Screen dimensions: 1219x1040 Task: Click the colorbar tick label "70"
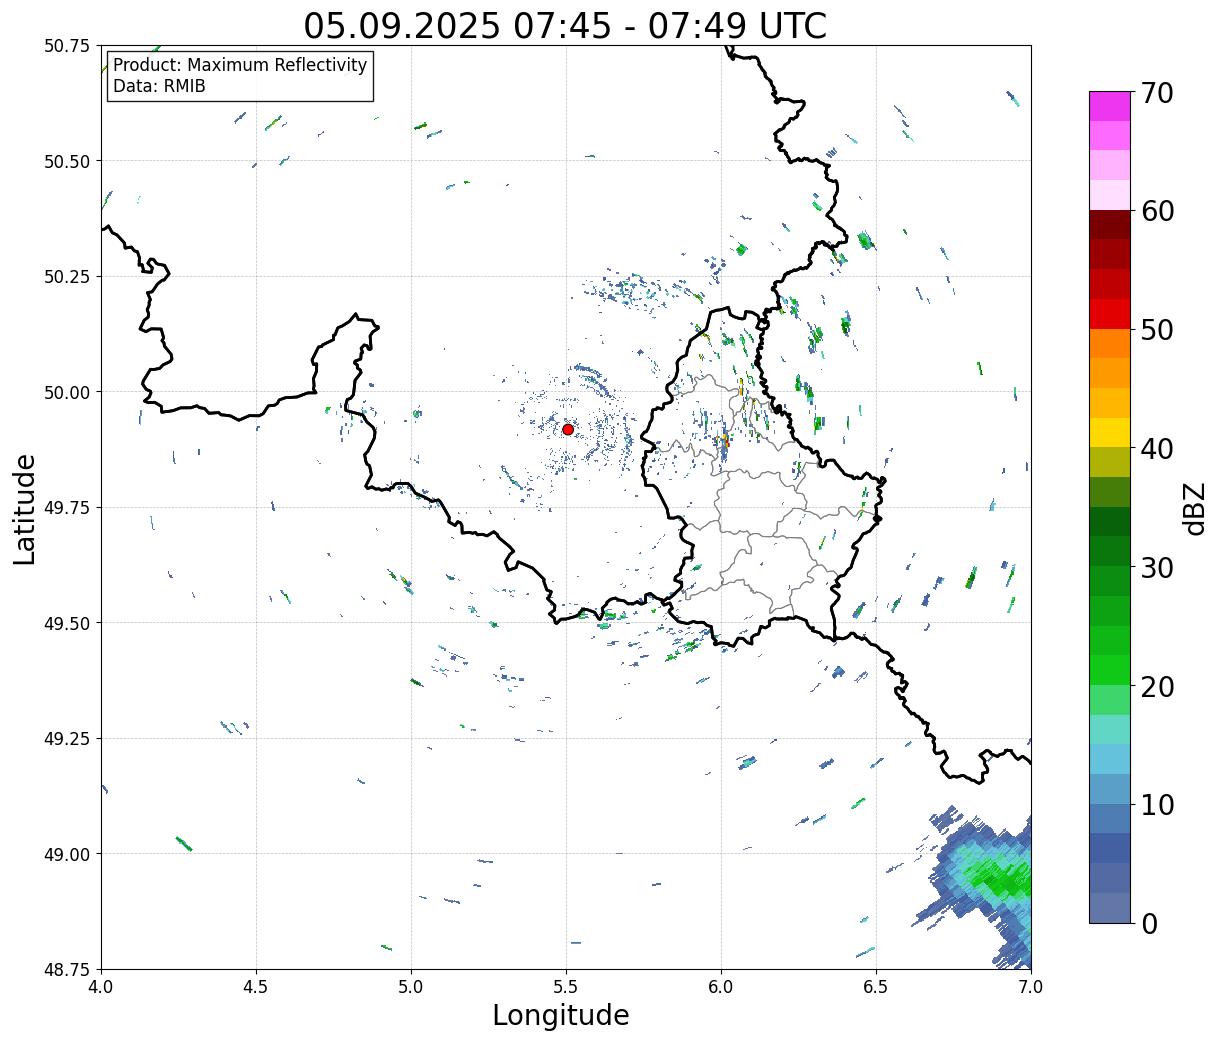pyautogui.click(x=1156, y=93)
